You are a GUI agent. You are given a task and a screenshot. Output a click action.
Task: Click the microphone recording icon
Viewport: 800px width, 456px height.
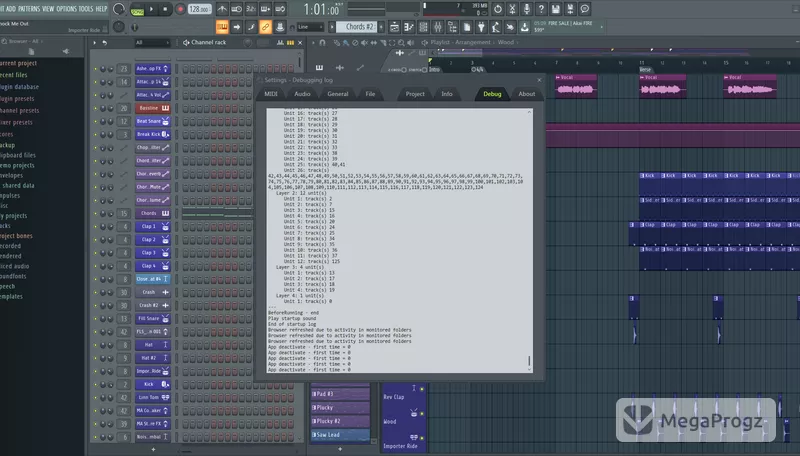527,9
